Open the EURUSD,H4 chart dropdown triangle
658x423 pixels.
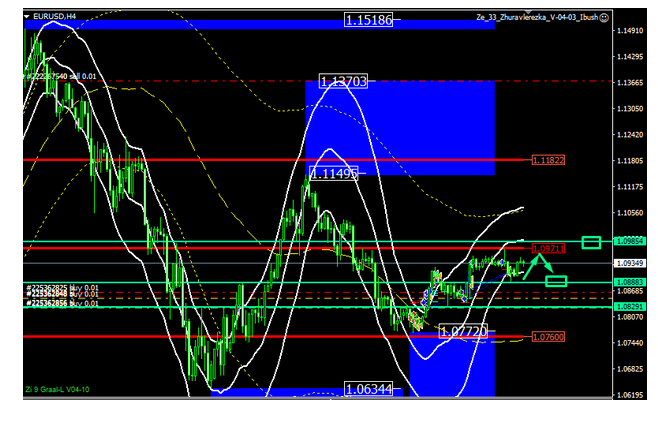(27, 16)
